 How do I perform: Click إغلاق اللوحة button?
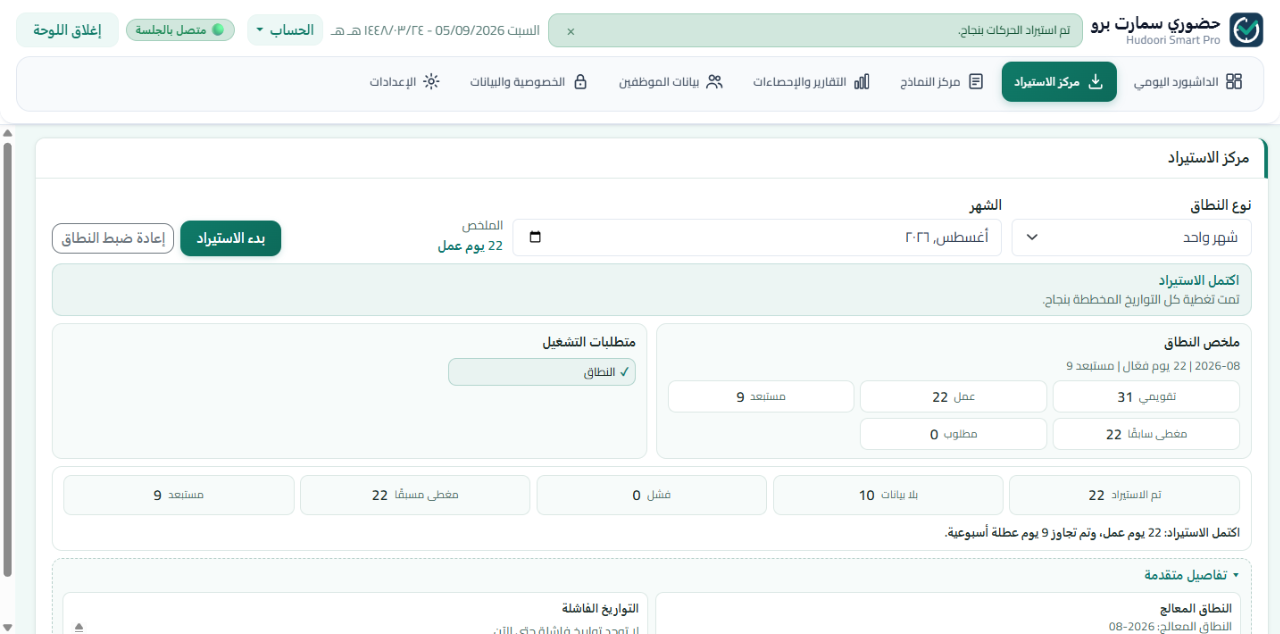[x=67, y=30]
